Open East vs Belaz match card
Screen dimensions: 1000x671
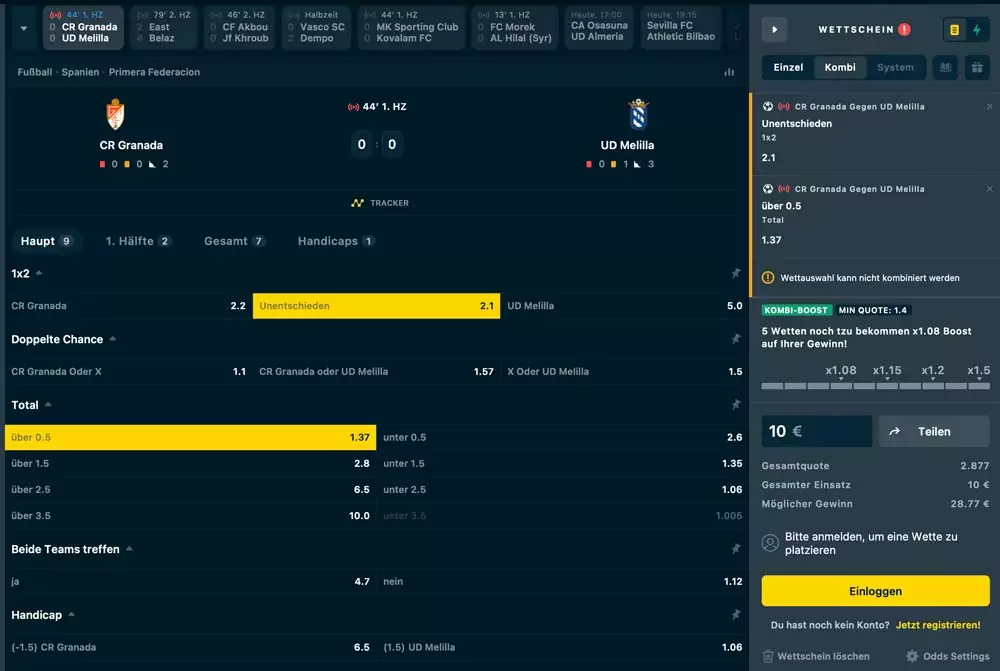(163, 27)
